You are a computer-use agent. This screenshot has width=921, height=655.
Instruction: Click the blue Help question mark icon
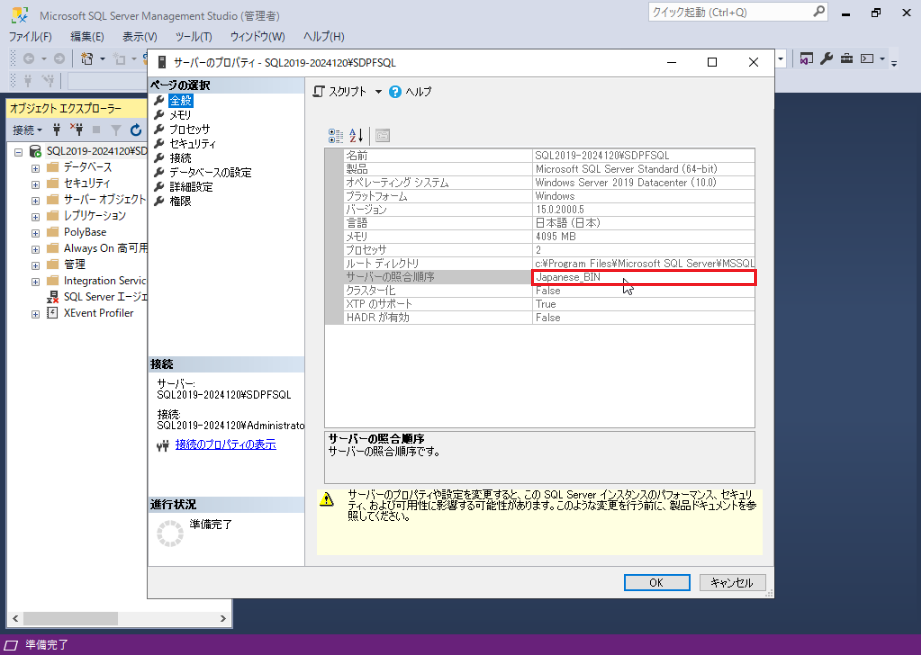pyautogui.click(x=395, y=91)
